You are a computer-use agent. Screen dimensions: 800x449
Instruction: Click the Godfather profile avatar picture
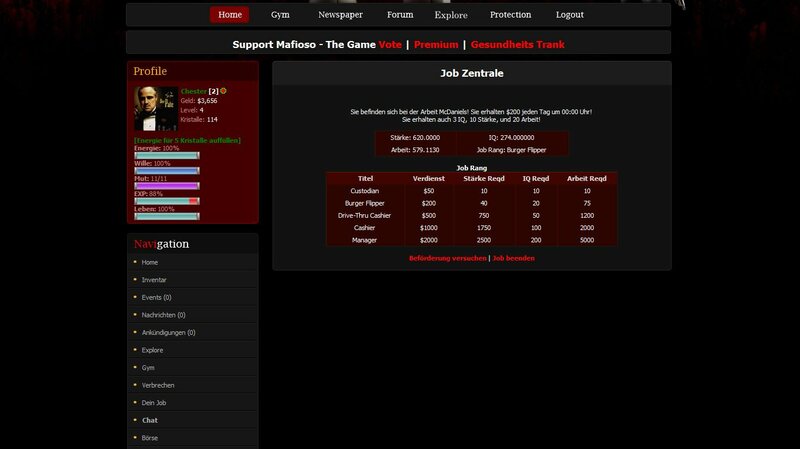coord(156,109)
